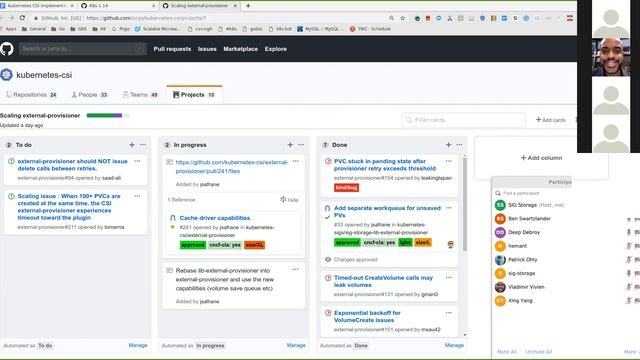Click Ben Swartzlander's avatar in participants
640x360 pixels.
(x=500, y=219)
